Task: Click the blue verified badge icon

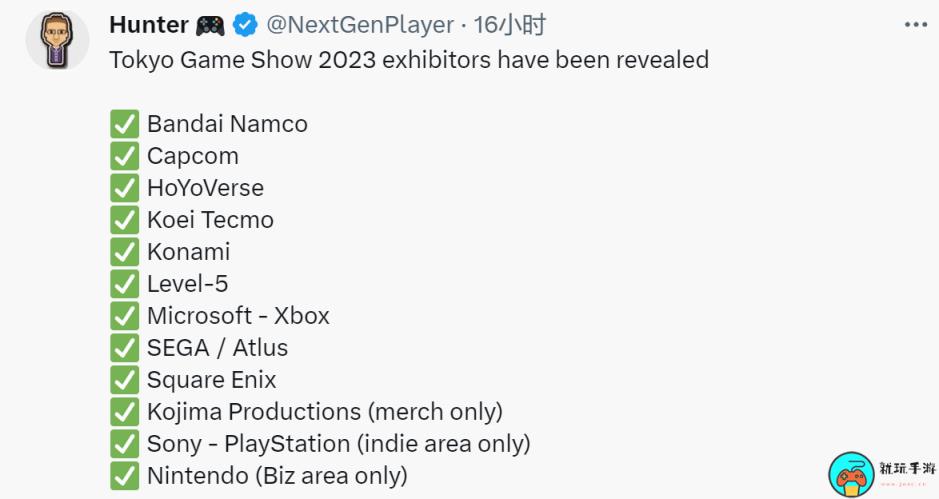Action: [245, 25]
